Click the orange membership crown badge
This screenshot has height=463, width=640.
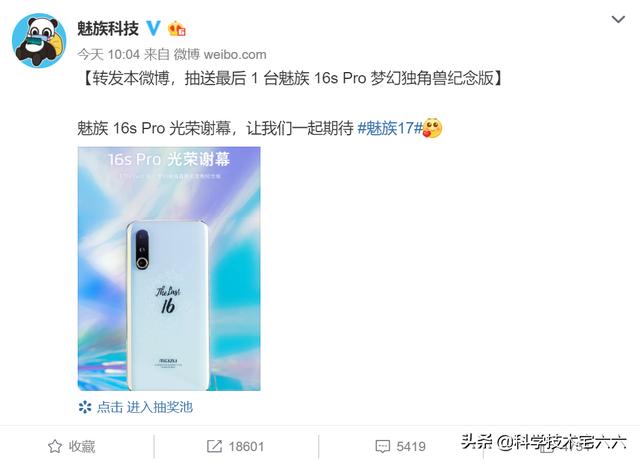tap(177, 29)
